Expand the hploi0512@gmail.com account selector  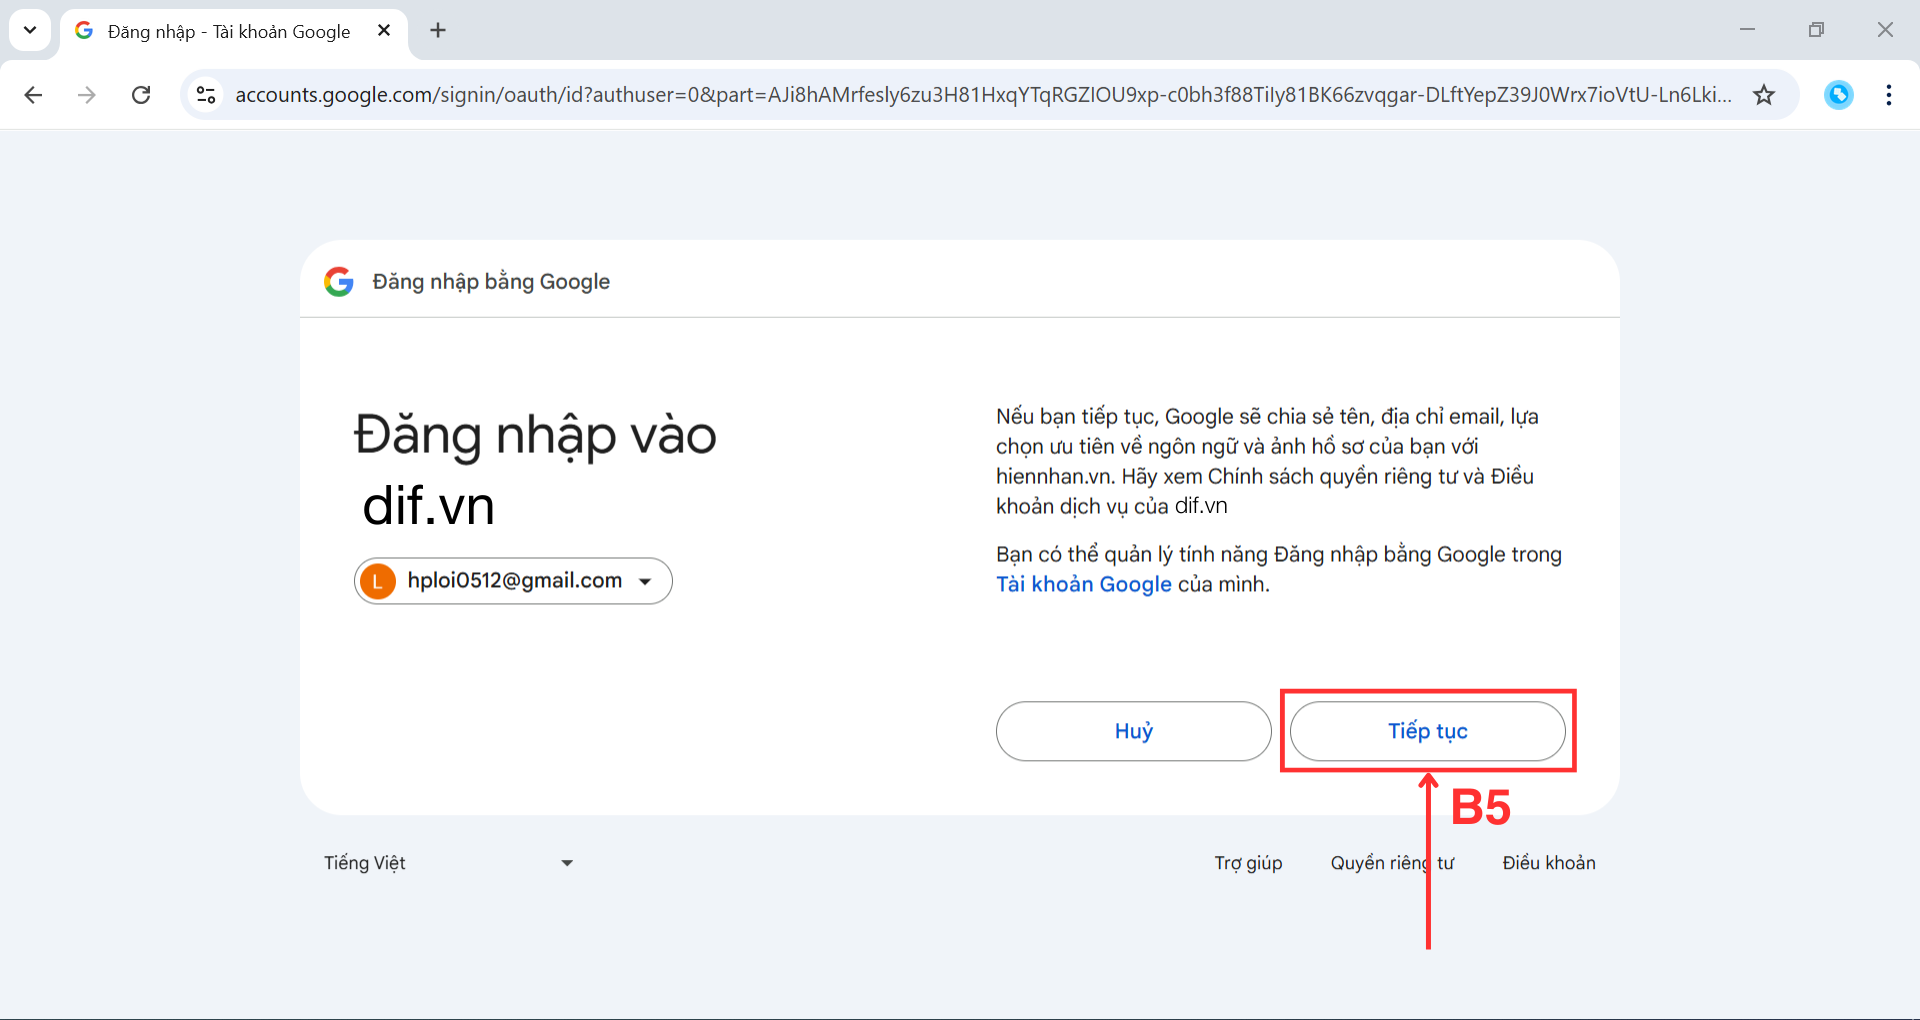tap(513, 581)
